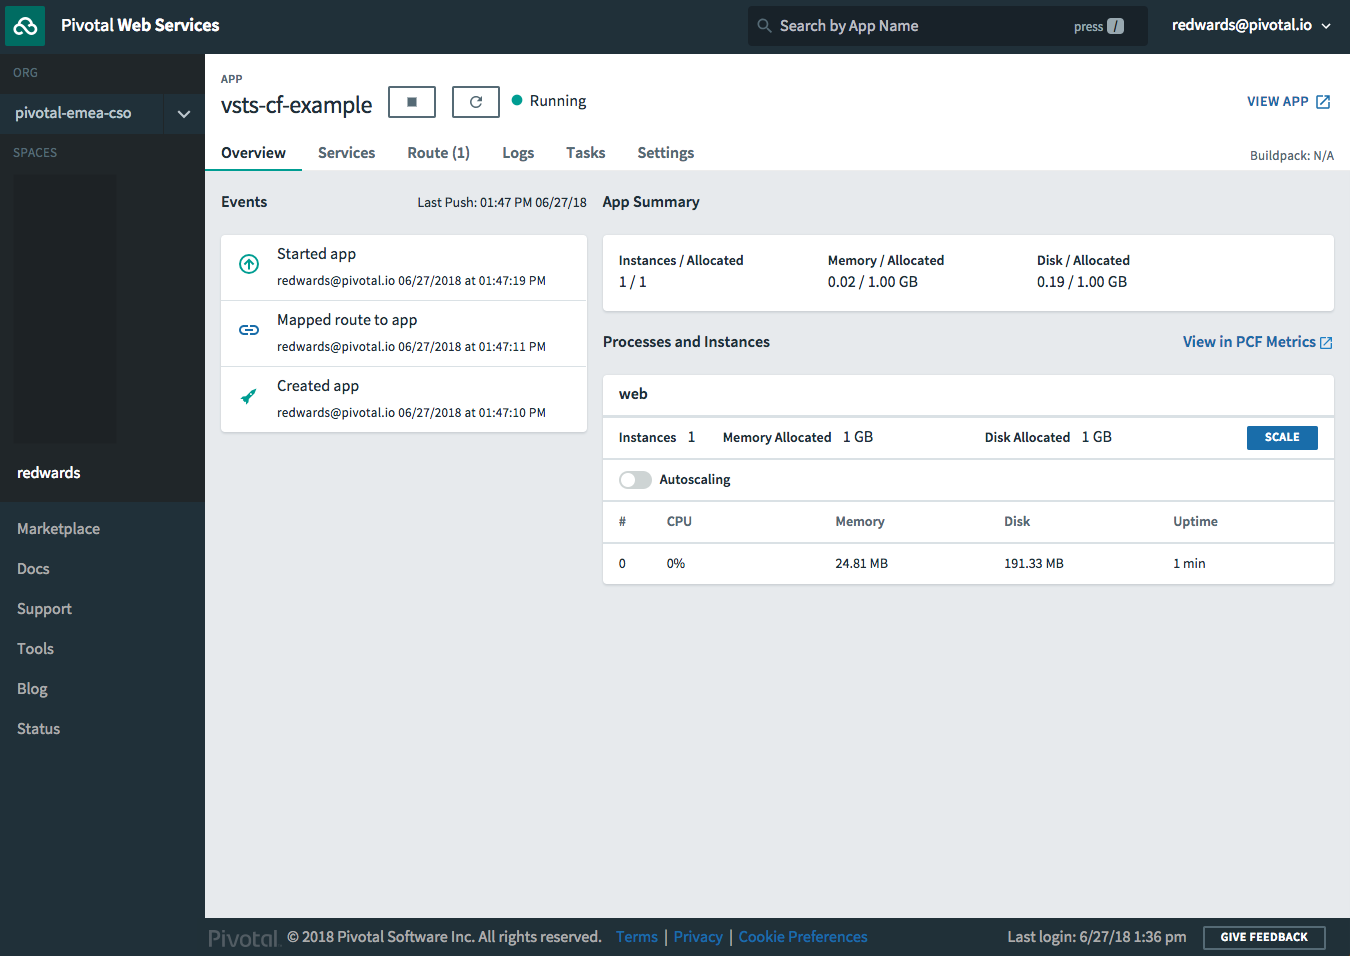The image size is (1350, 956).
Task: Open the redwards@pivotal.io account menu
Action: click(x=1251, y=25)
